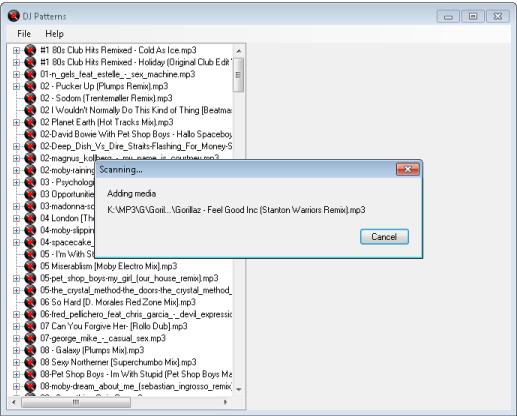Expand the 07-george_mike casual_sex.mp3 node
This screenshot has width=517, height=416.
coord(16,339)
